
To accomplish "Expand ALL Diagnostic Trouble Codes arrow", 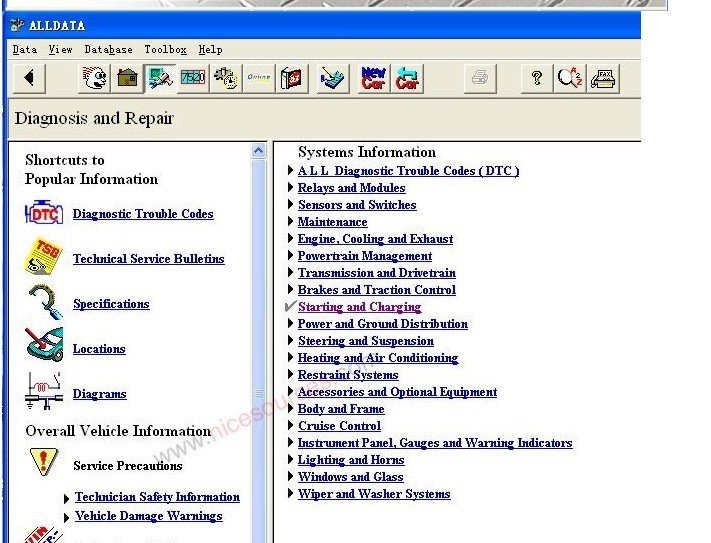I will point(291,170).
